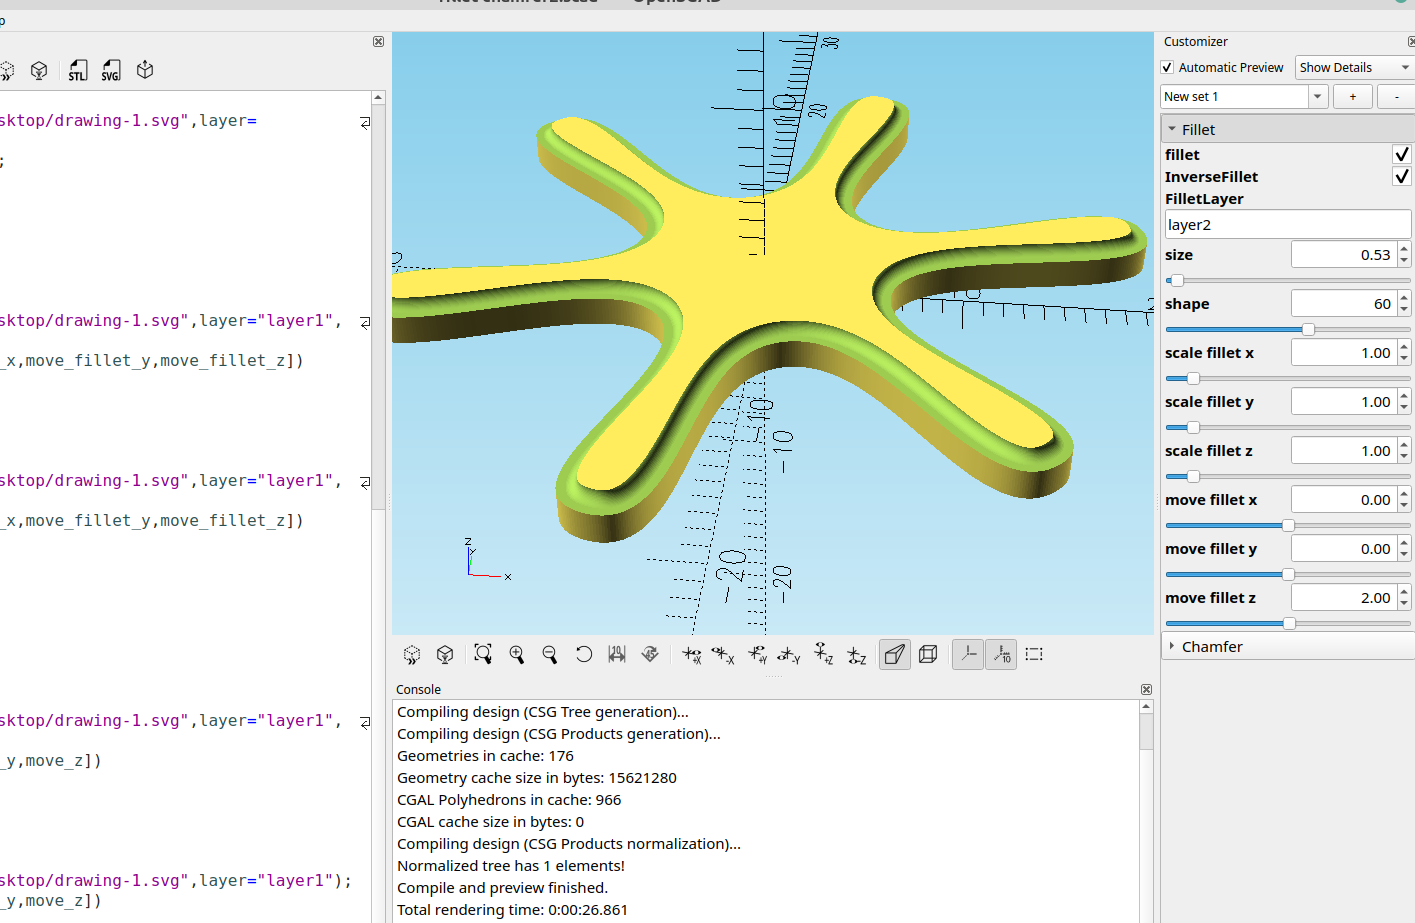
Task: Select the Zoom All tool
Action: point(483,654)
